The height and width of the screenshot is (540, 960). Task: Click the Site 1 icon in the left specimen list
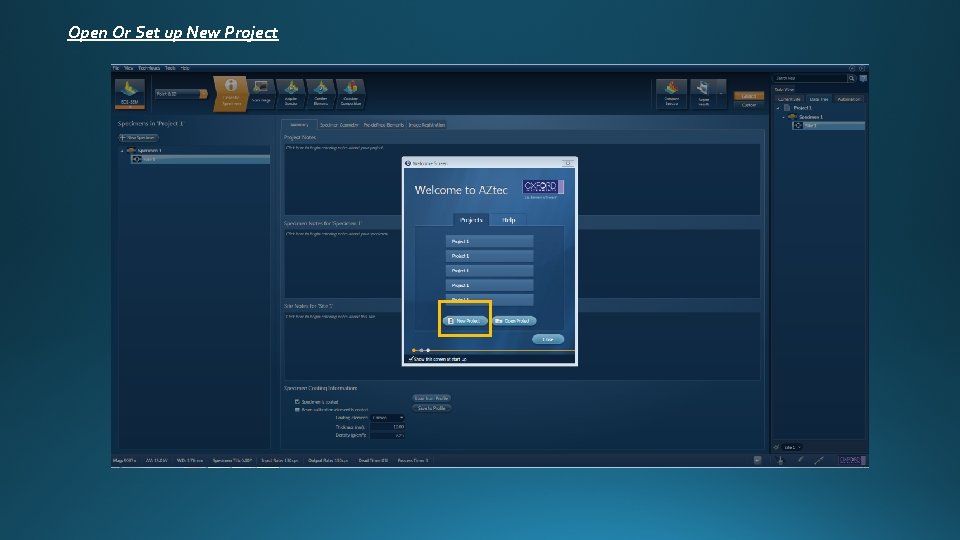point(137,159)
